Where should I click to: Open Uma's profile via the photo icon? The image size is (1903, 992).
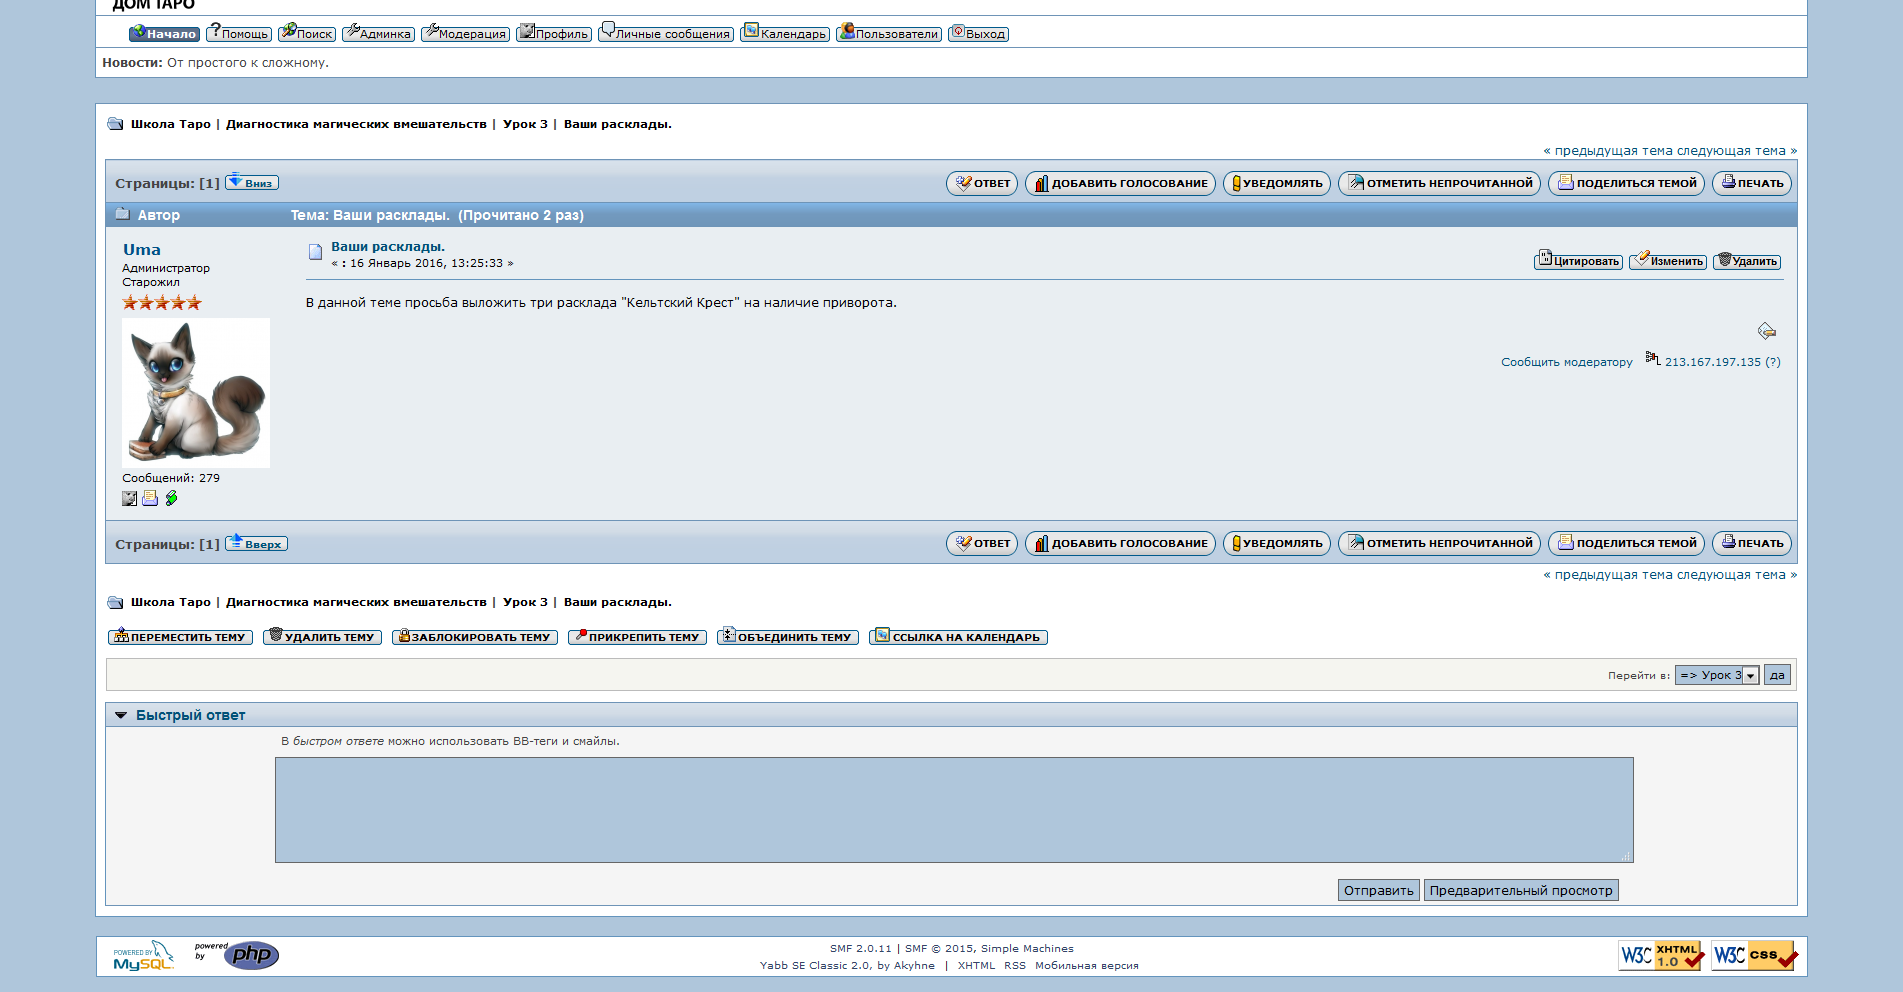129,498
